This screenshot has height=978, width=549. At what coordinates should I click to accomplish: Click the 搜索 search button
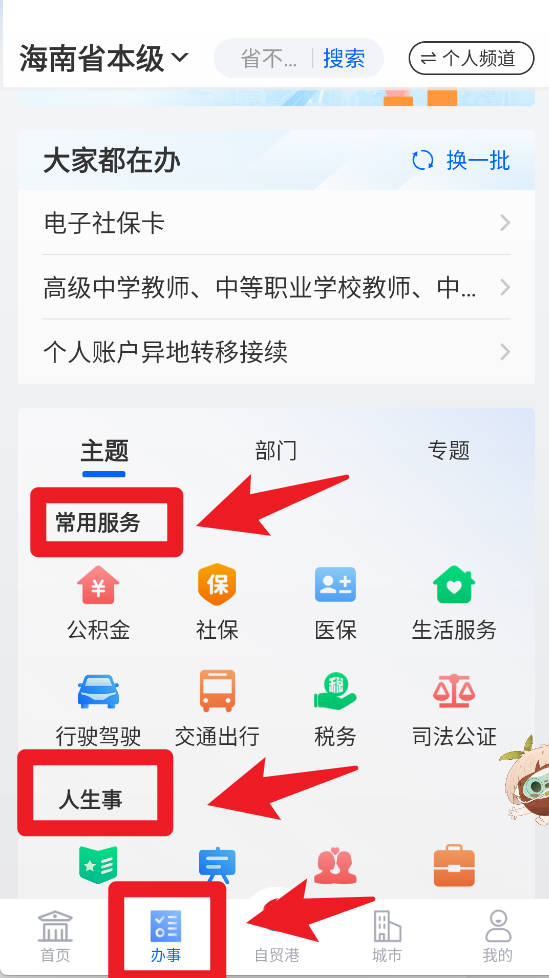pos(344,59)
